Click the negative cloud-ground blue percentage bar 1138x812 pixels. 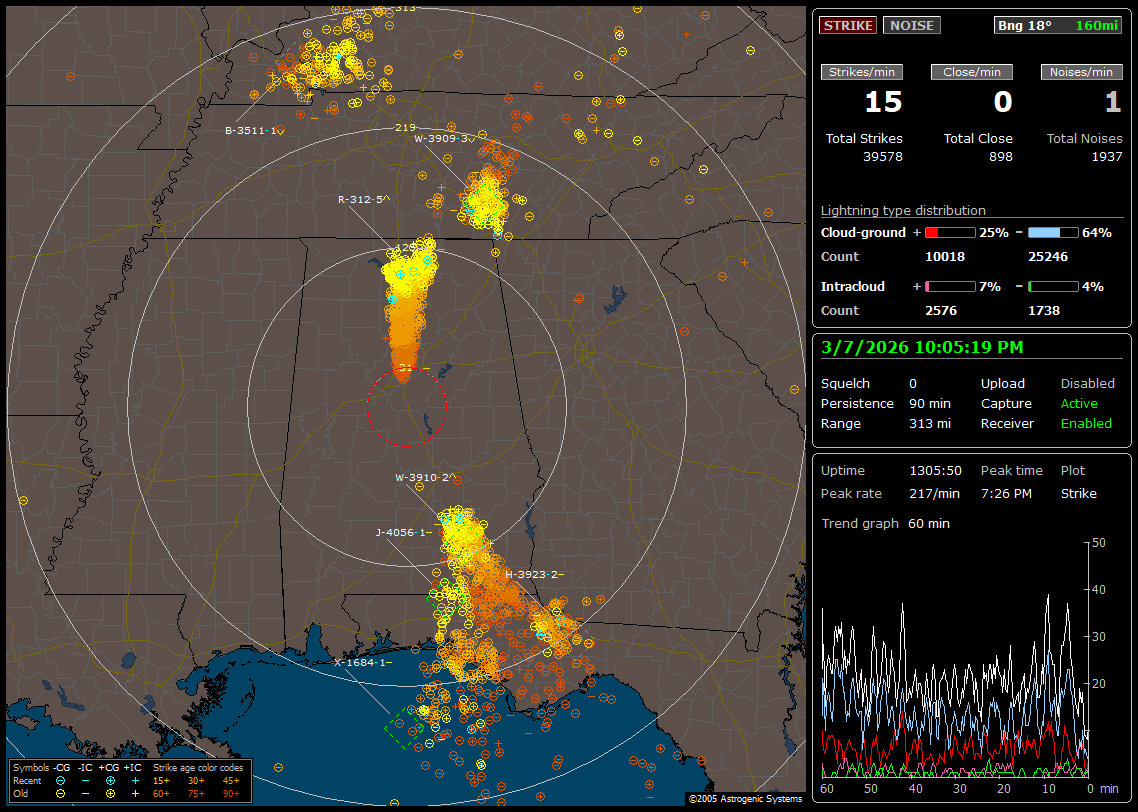(1052, 232)
